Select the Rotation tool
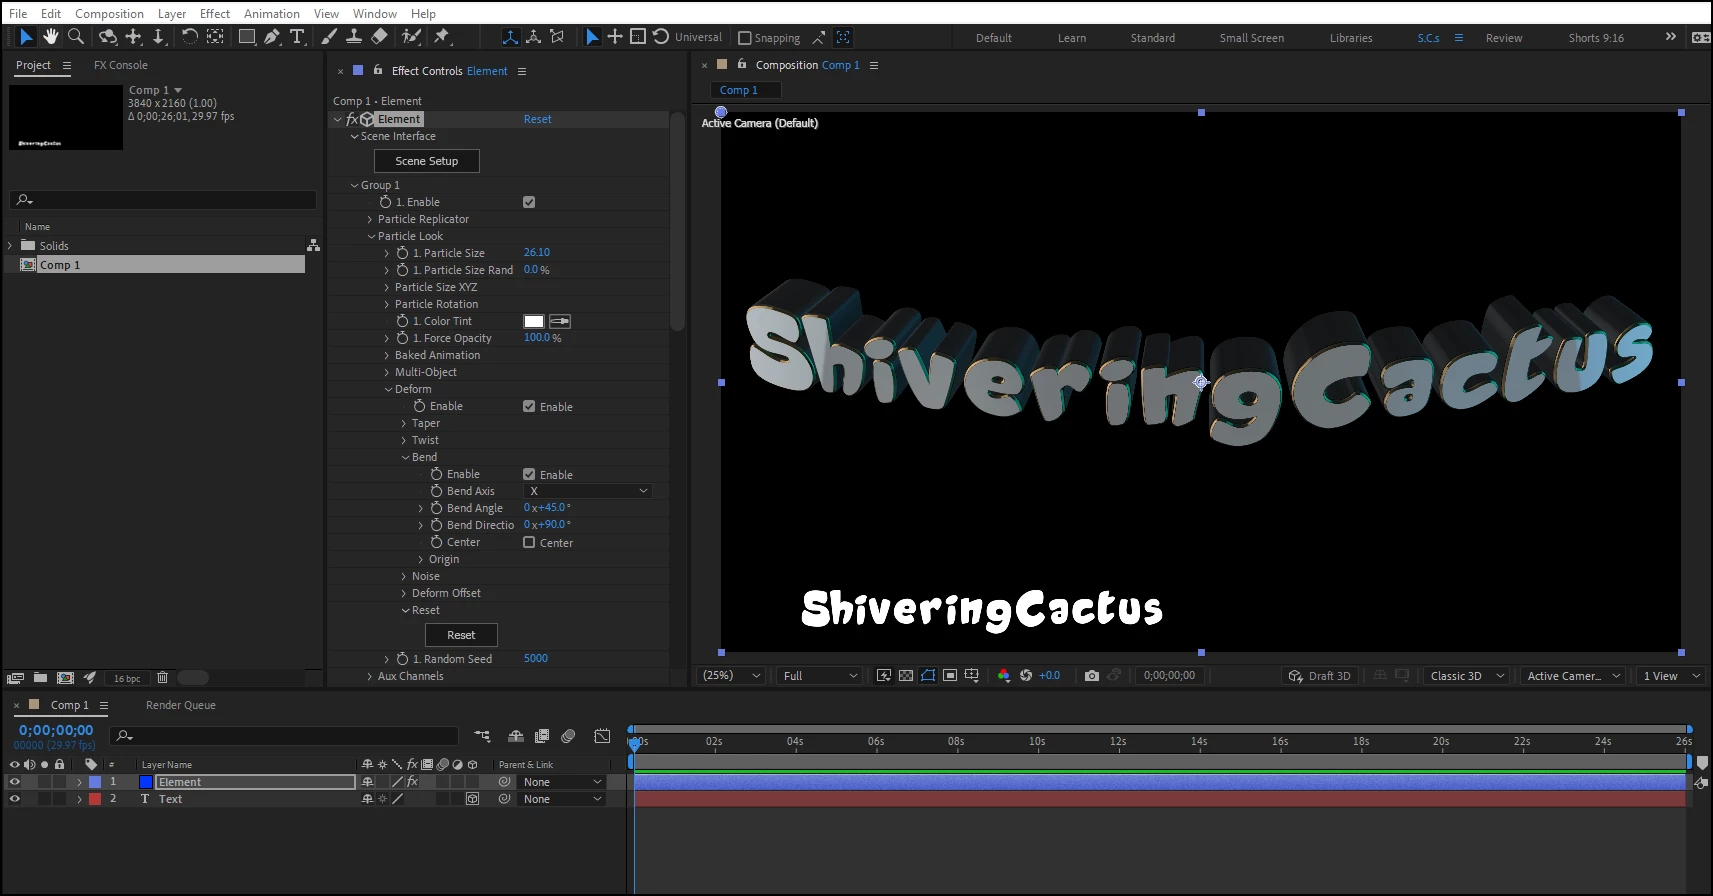The image size is (1713, 896). (189, 37)
